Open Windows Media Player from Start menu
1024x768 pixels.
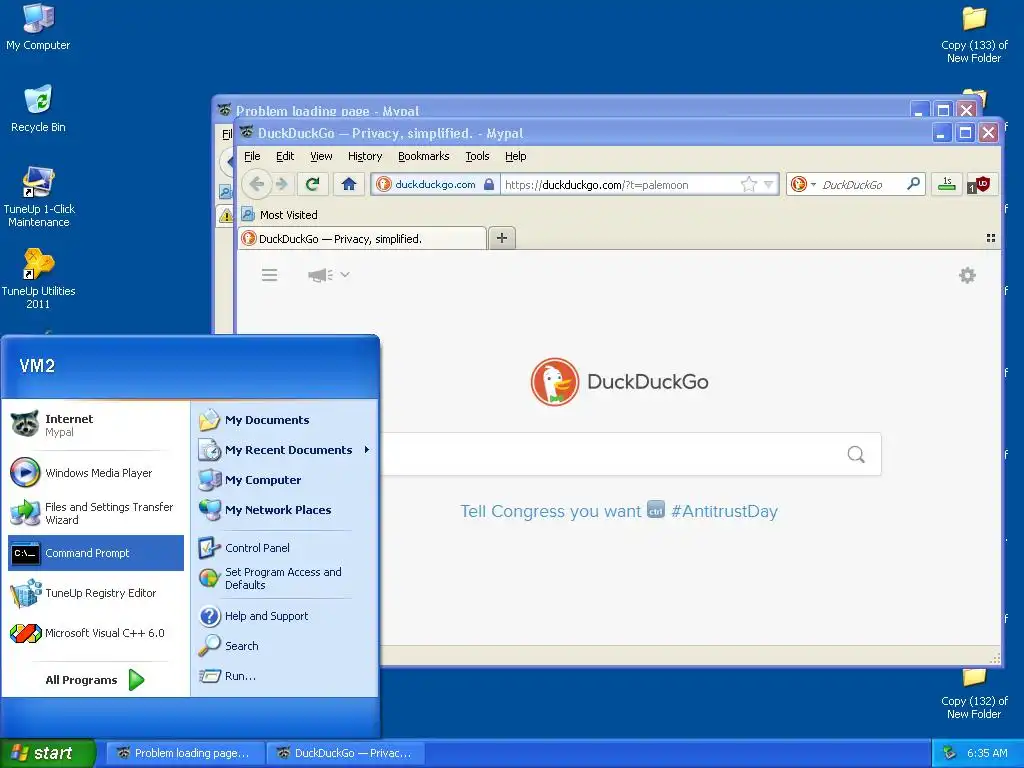coord(96,473)
